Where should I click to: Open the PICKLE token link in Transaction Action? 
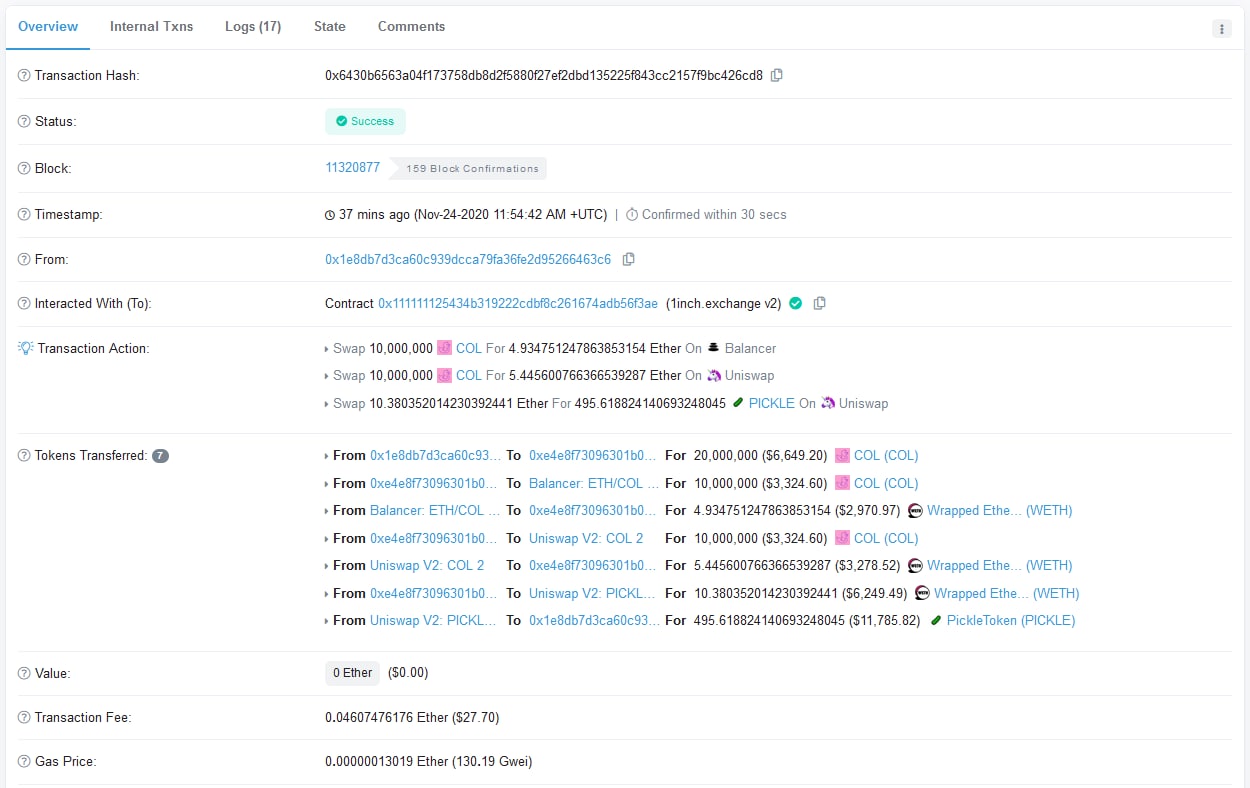(x=771, y=403)
